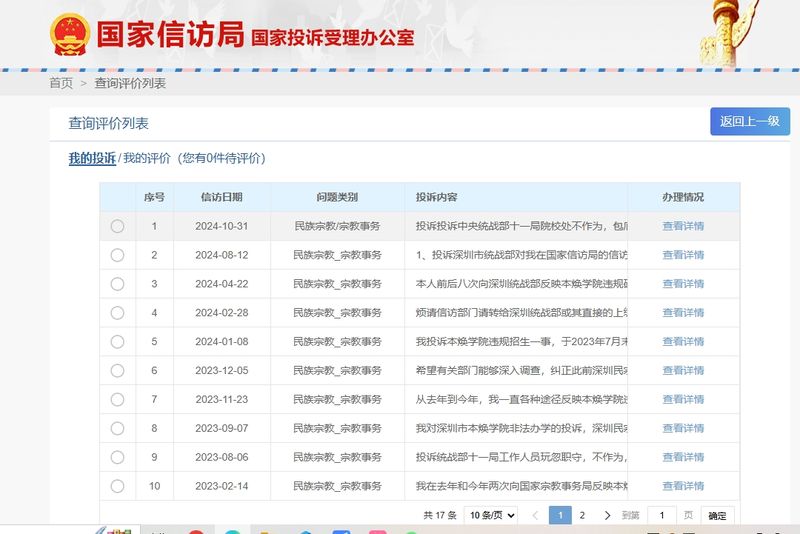800x534 pixels.
Task: Select the radio button for row 5
Action: (x=117, y=342)
